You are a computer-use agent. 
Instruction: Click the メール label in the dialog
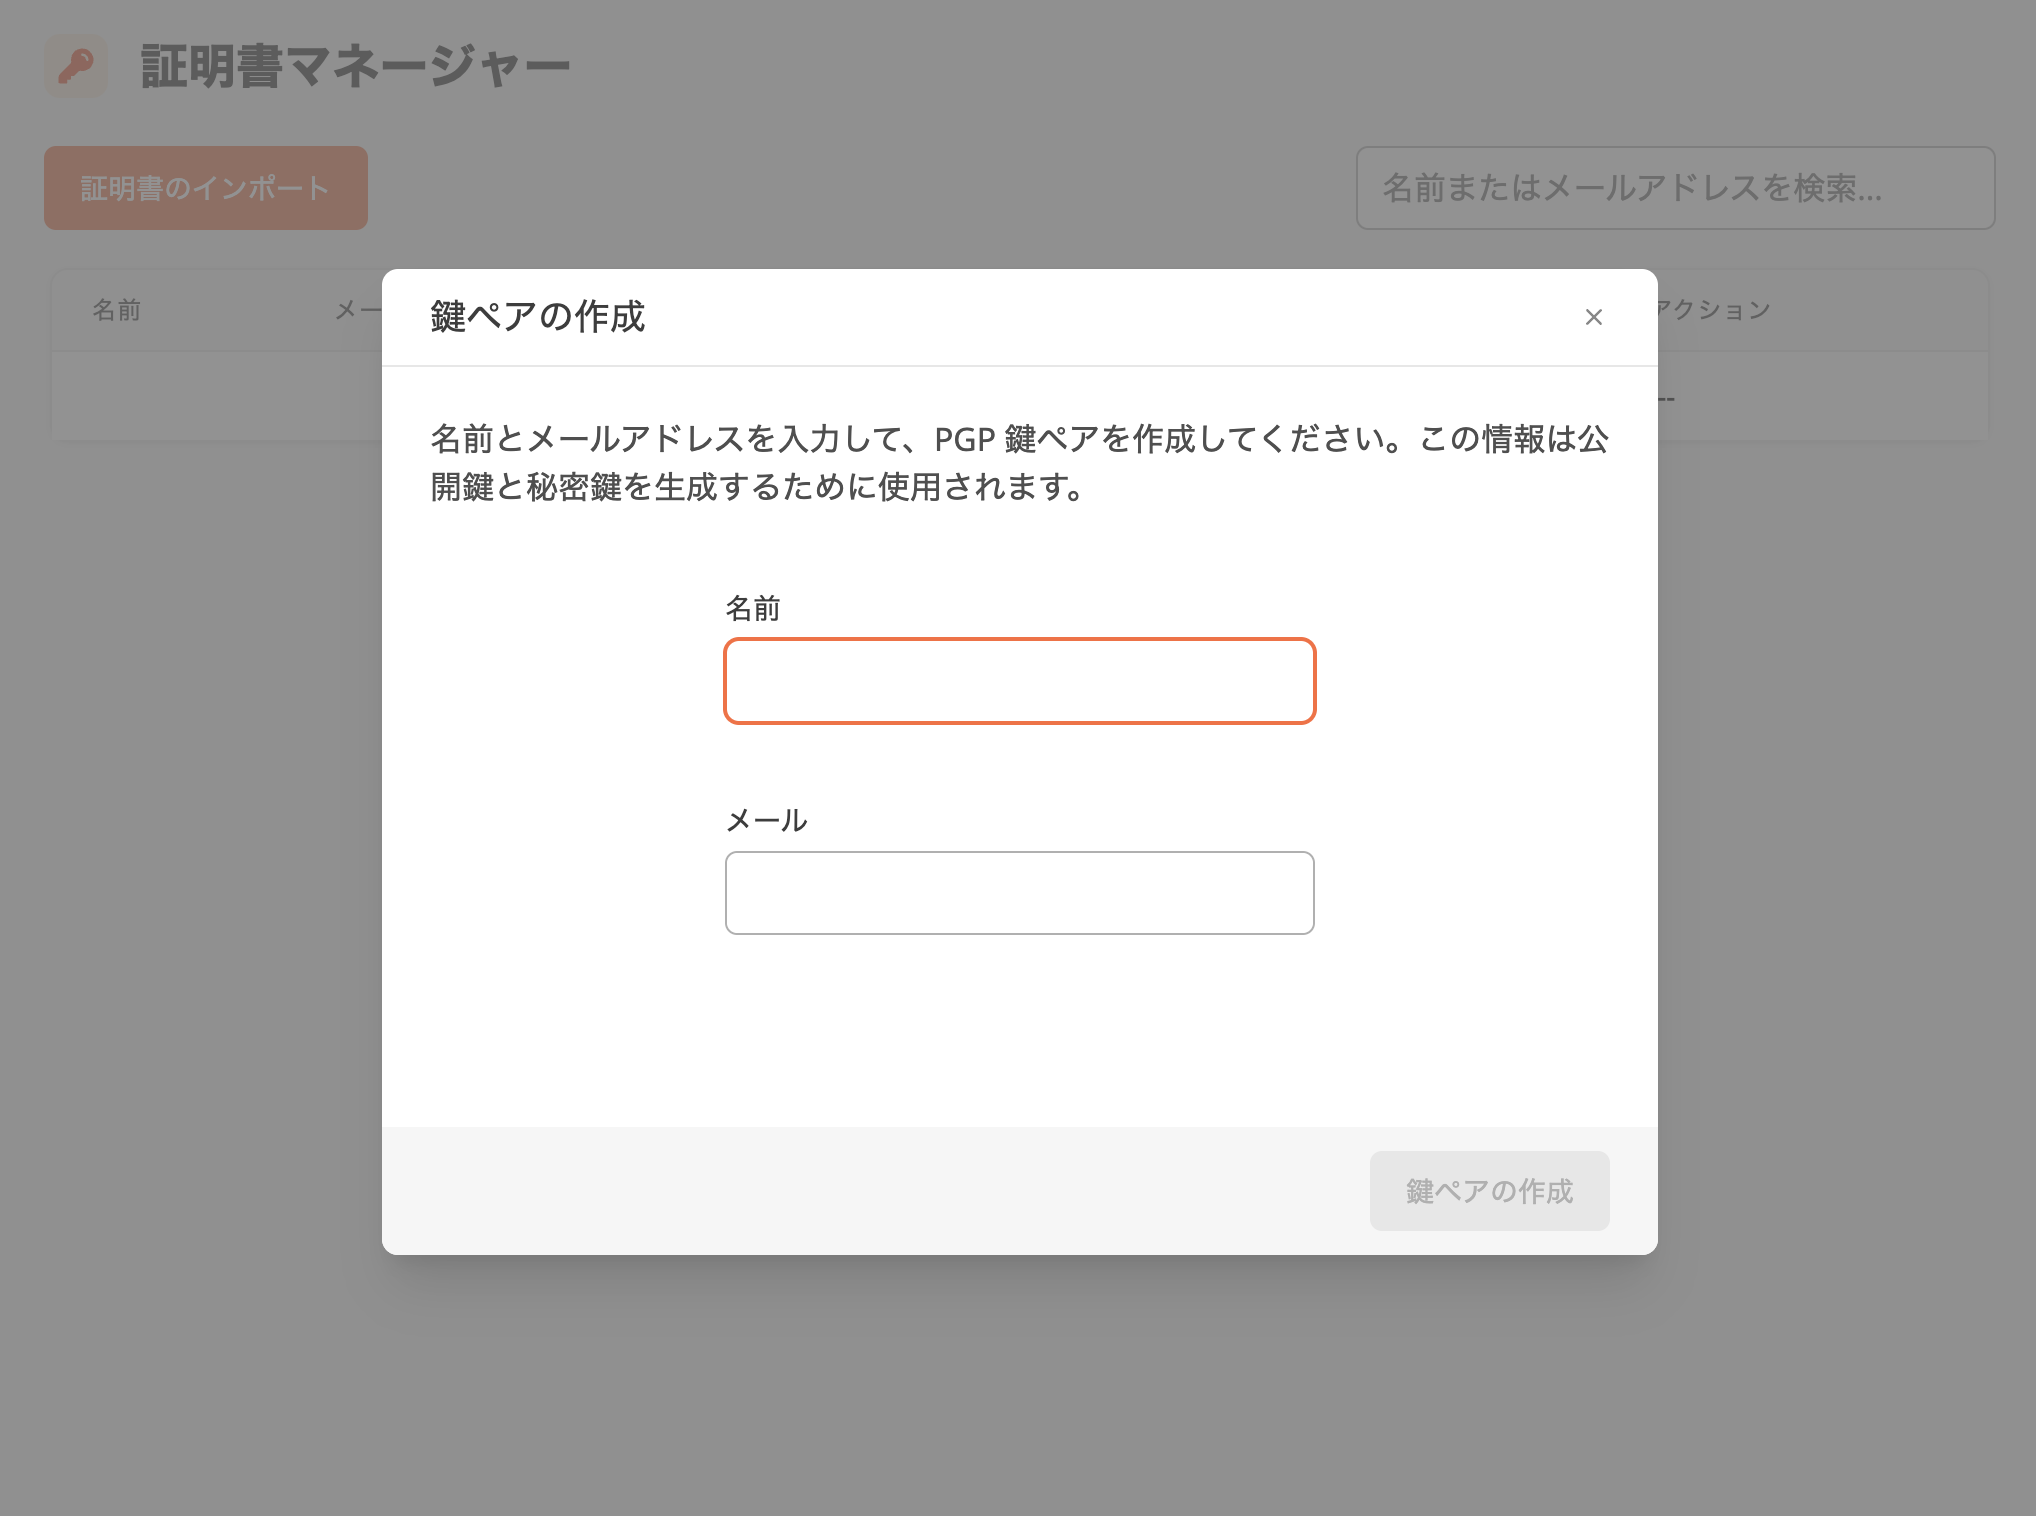click(x=766, y=820)
